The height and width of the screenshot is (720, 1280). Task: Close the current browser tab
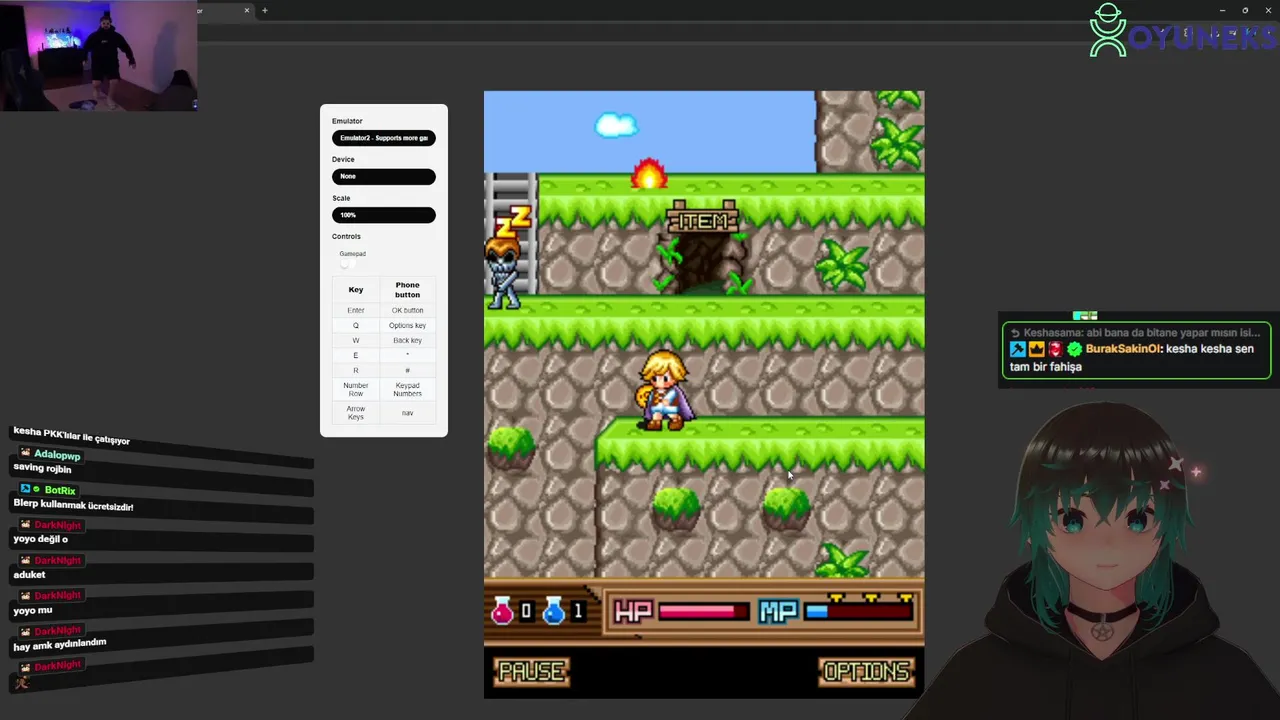247,10
